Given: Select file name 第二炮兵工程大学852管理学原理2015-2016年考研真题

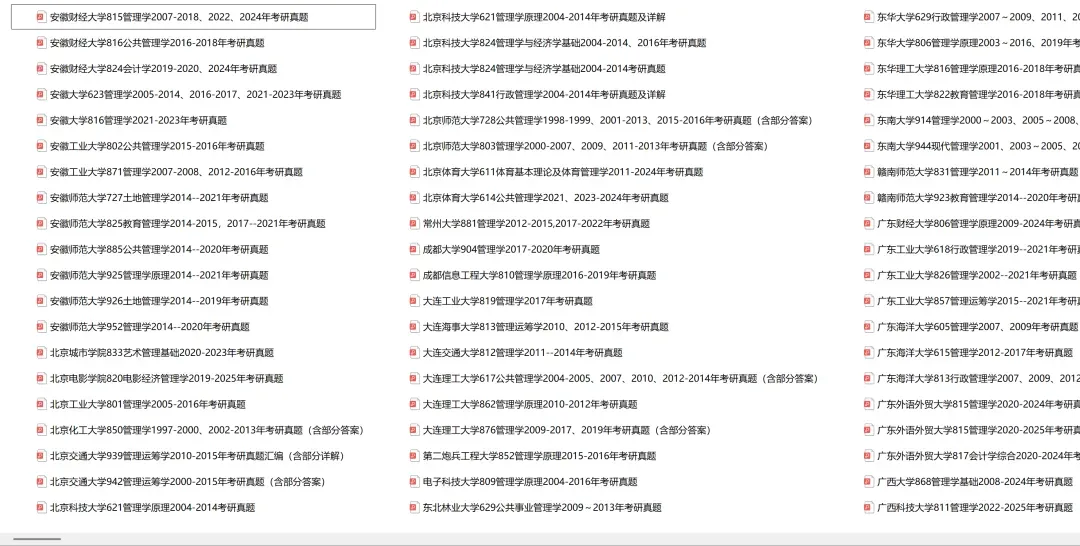Looking at the screenshot, I should [539, 456].
